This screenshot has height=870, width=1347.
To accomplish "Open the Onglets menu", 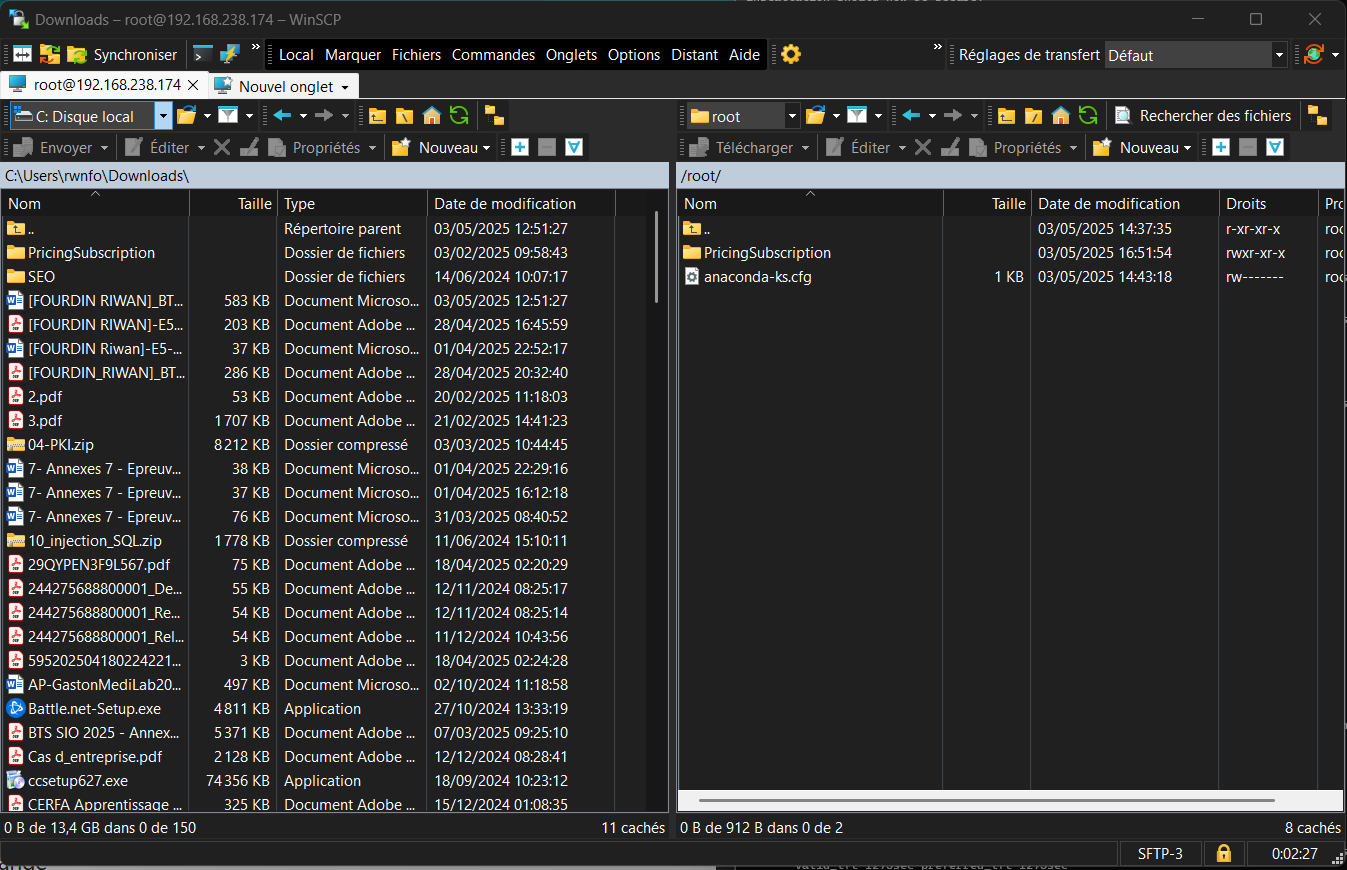I will pos(571,55).
